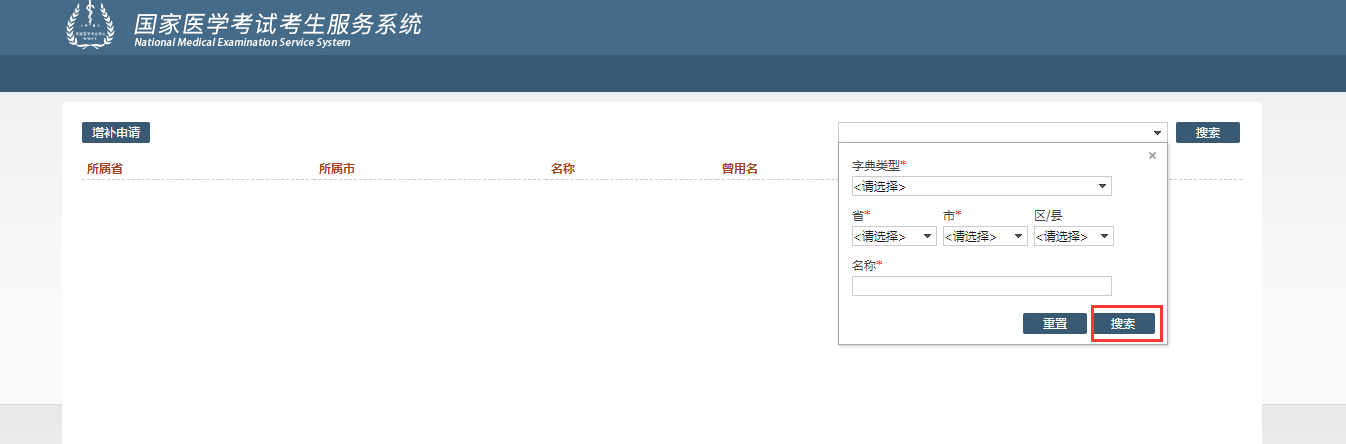Click the 字典类型 field label

coord(877,165)
